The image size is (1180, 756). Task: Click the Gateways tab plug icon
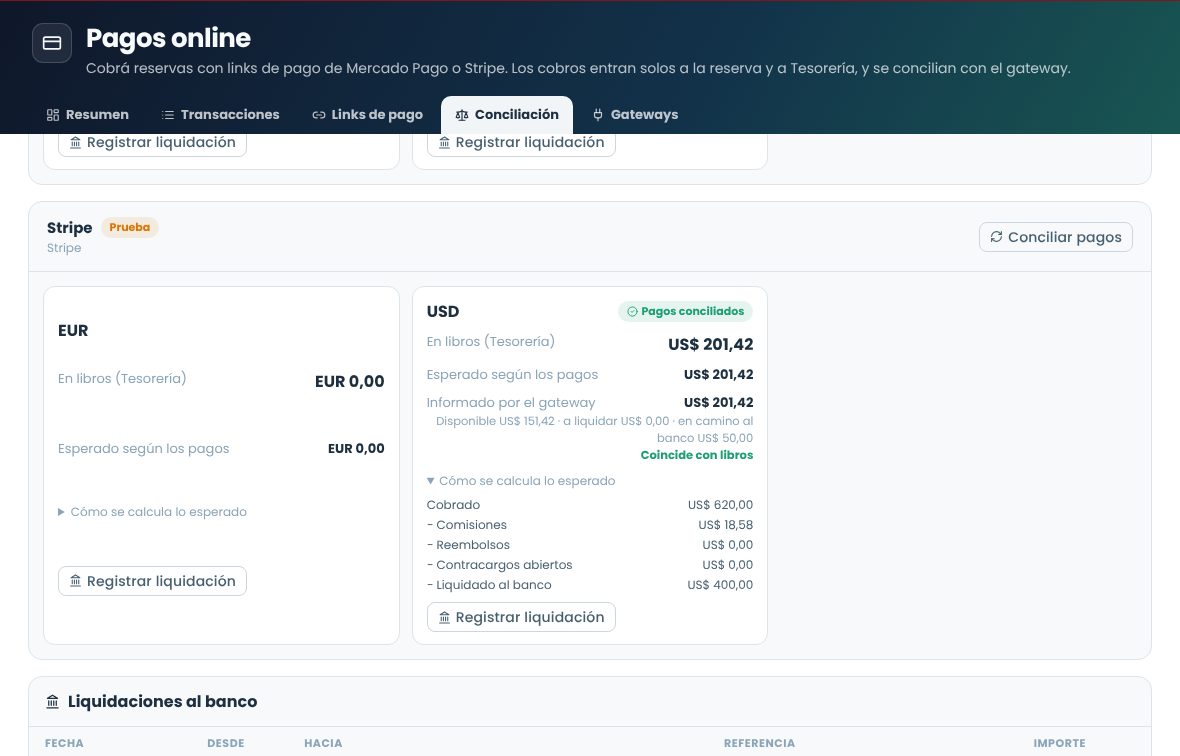[x=598, y=115]
